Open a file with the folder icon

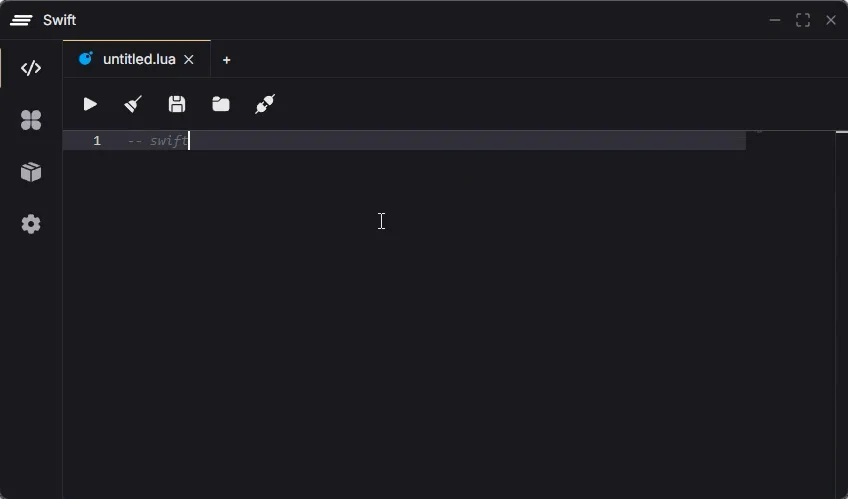pyautogui.click(x=221, y=104)
